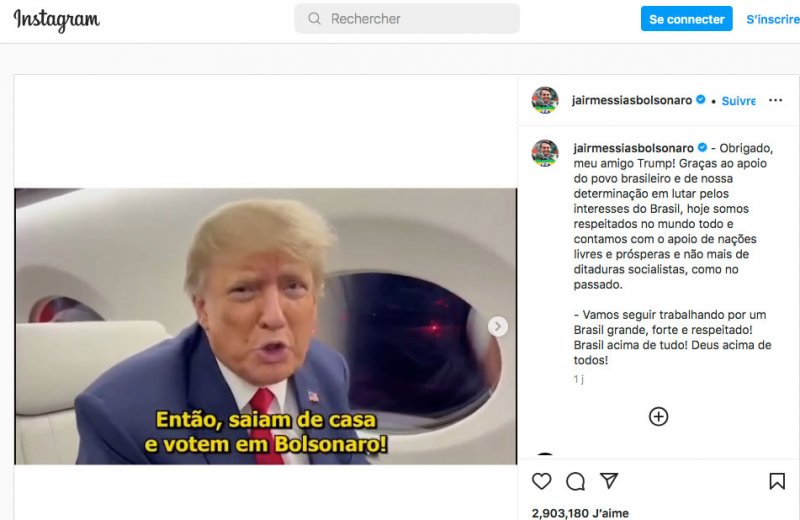Open the three-dot more options menu
800x520 pixels.
pos(775,100)
